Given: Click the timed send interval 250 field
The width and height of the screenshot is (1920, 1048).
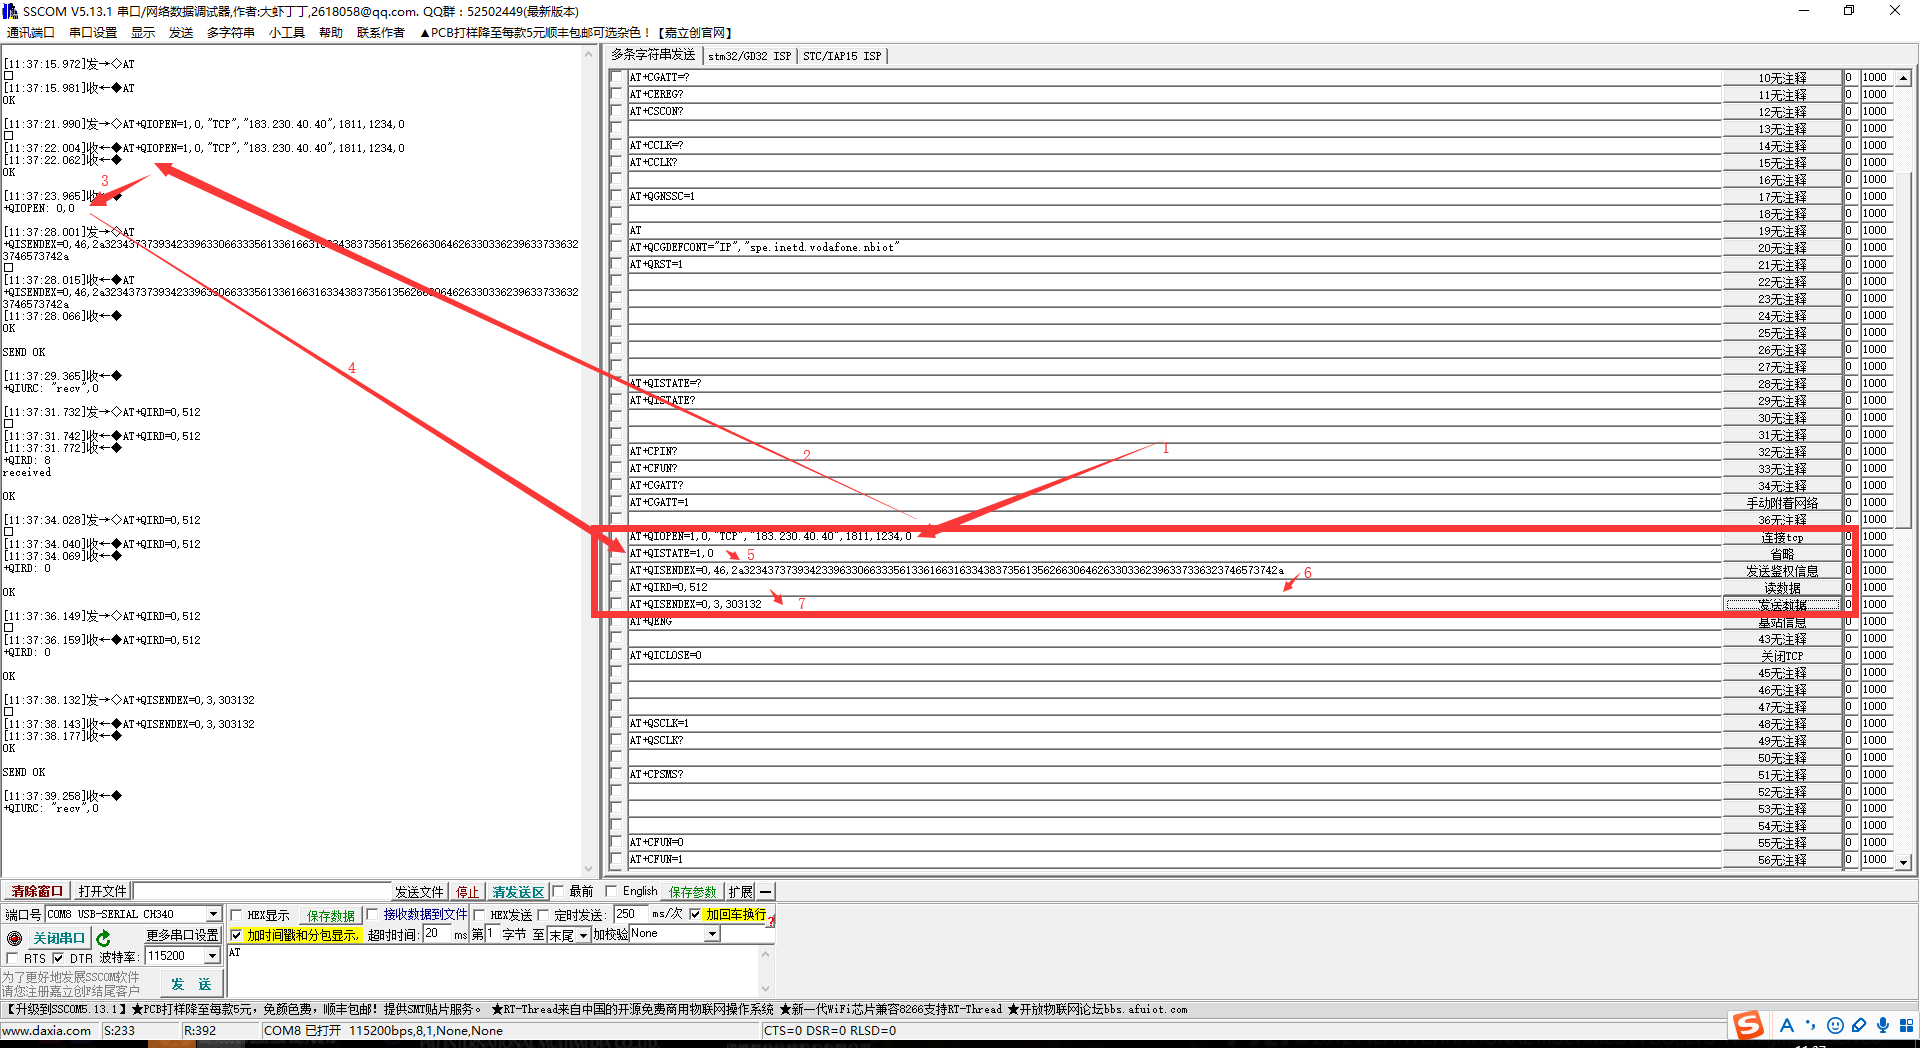Looking at the screenshot, I should tap(630, 914).
